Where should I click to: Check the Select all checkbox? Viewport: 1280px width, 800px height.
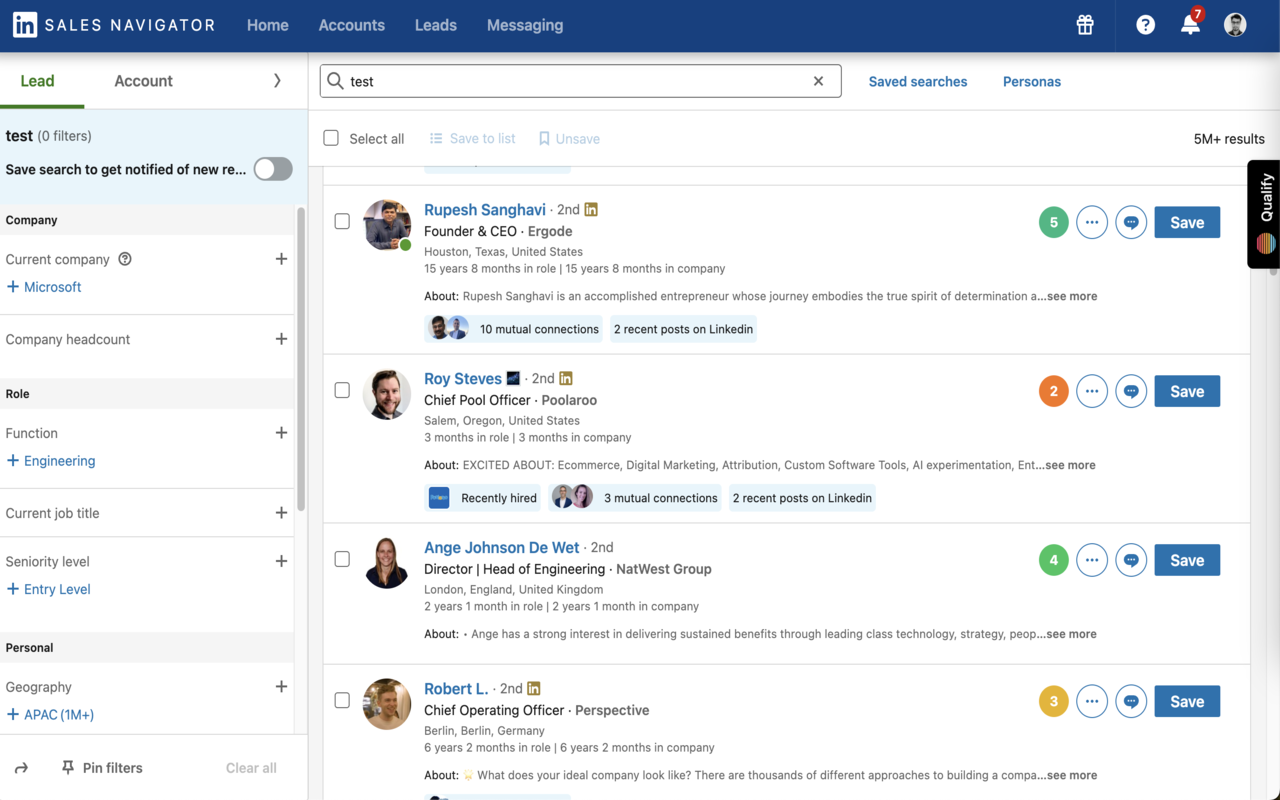point(331,138)
